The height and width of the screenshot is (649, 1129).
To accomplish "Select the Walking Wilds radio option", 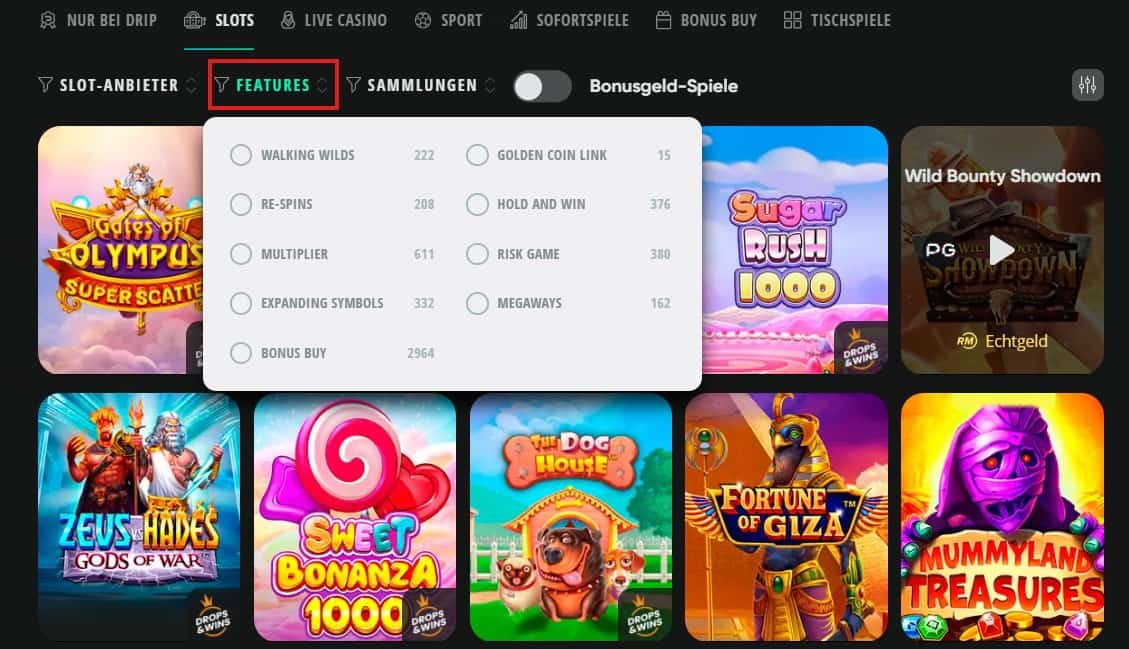I will point(240,155).
